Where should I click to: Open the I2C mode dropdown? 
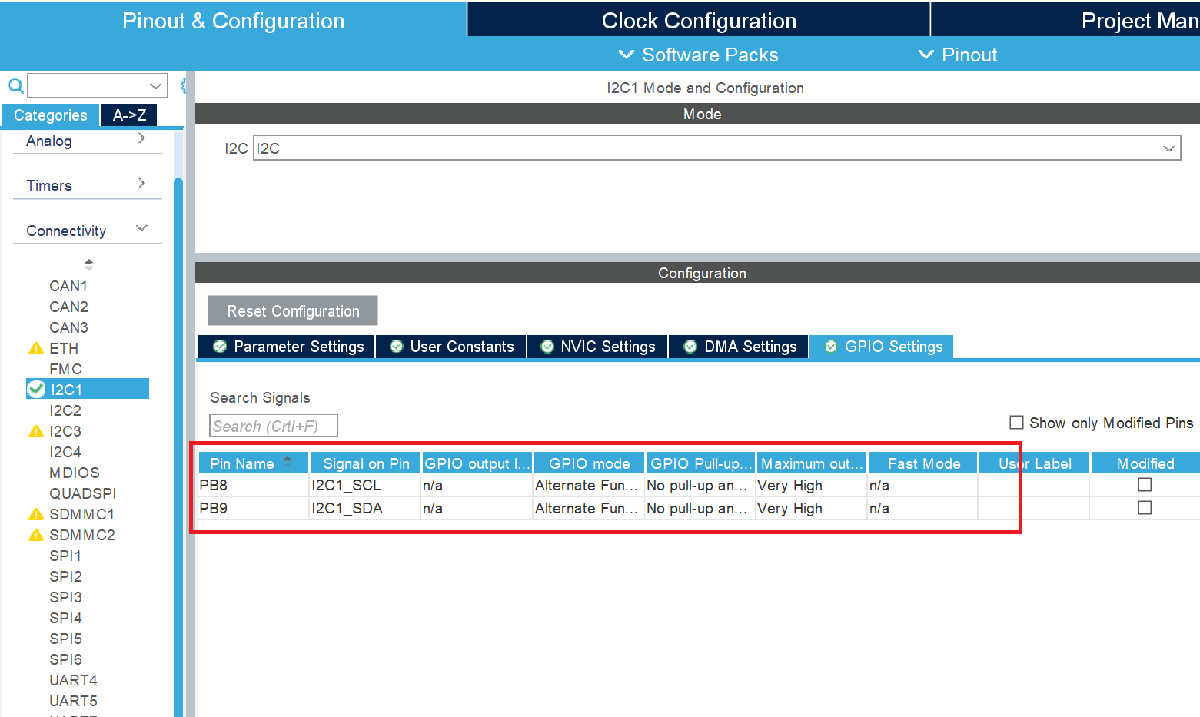click(1168, 147)
